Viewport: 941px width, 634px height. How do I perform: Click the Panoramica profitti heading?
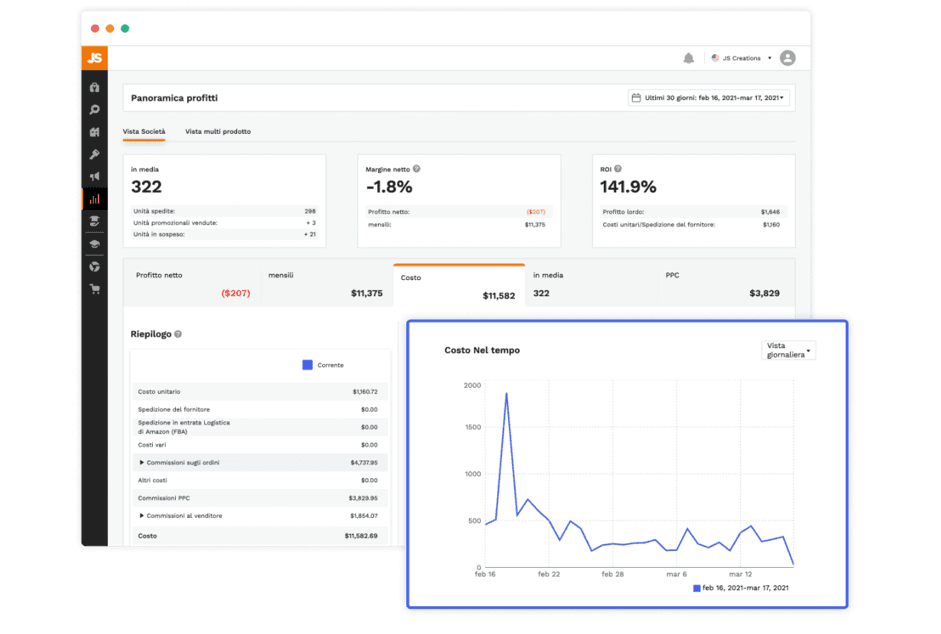click(174, 98)
